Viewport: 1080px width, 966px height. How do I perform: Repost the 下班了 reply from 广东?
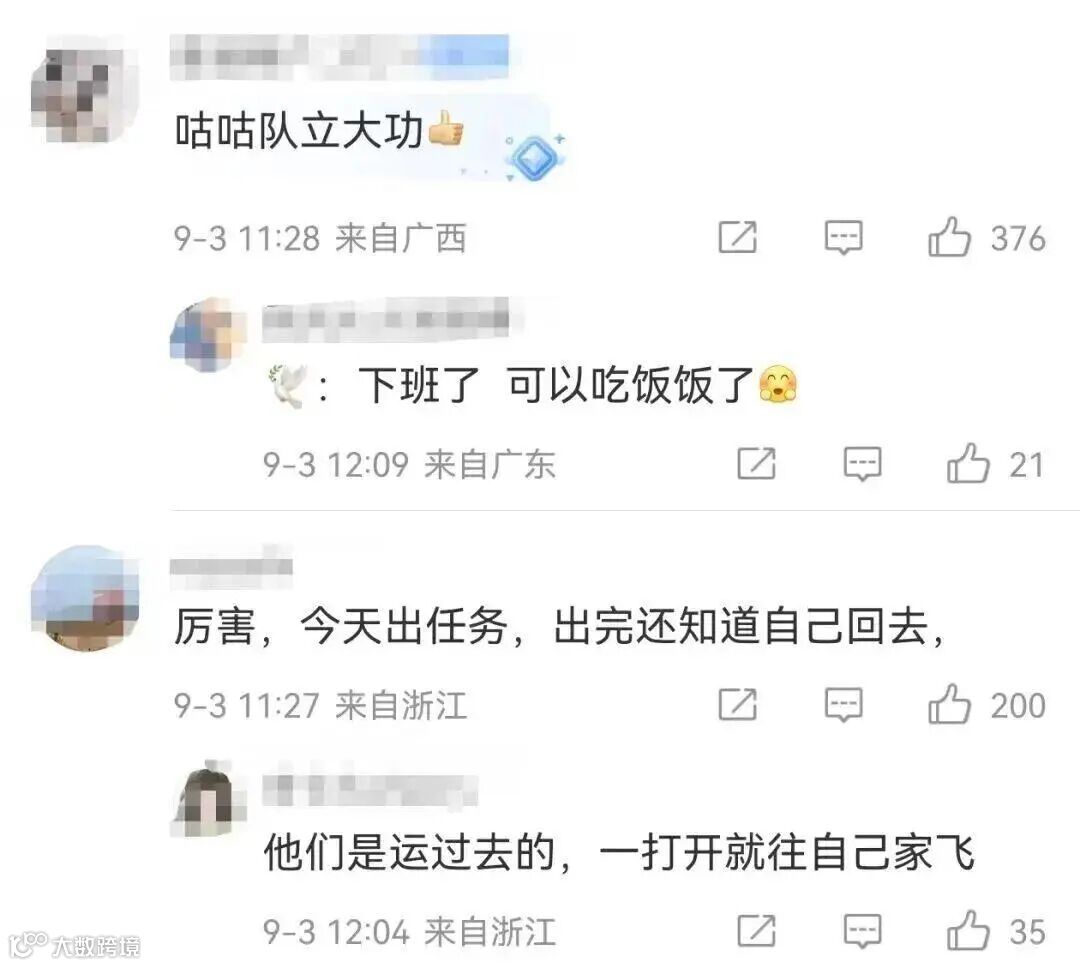756,463
